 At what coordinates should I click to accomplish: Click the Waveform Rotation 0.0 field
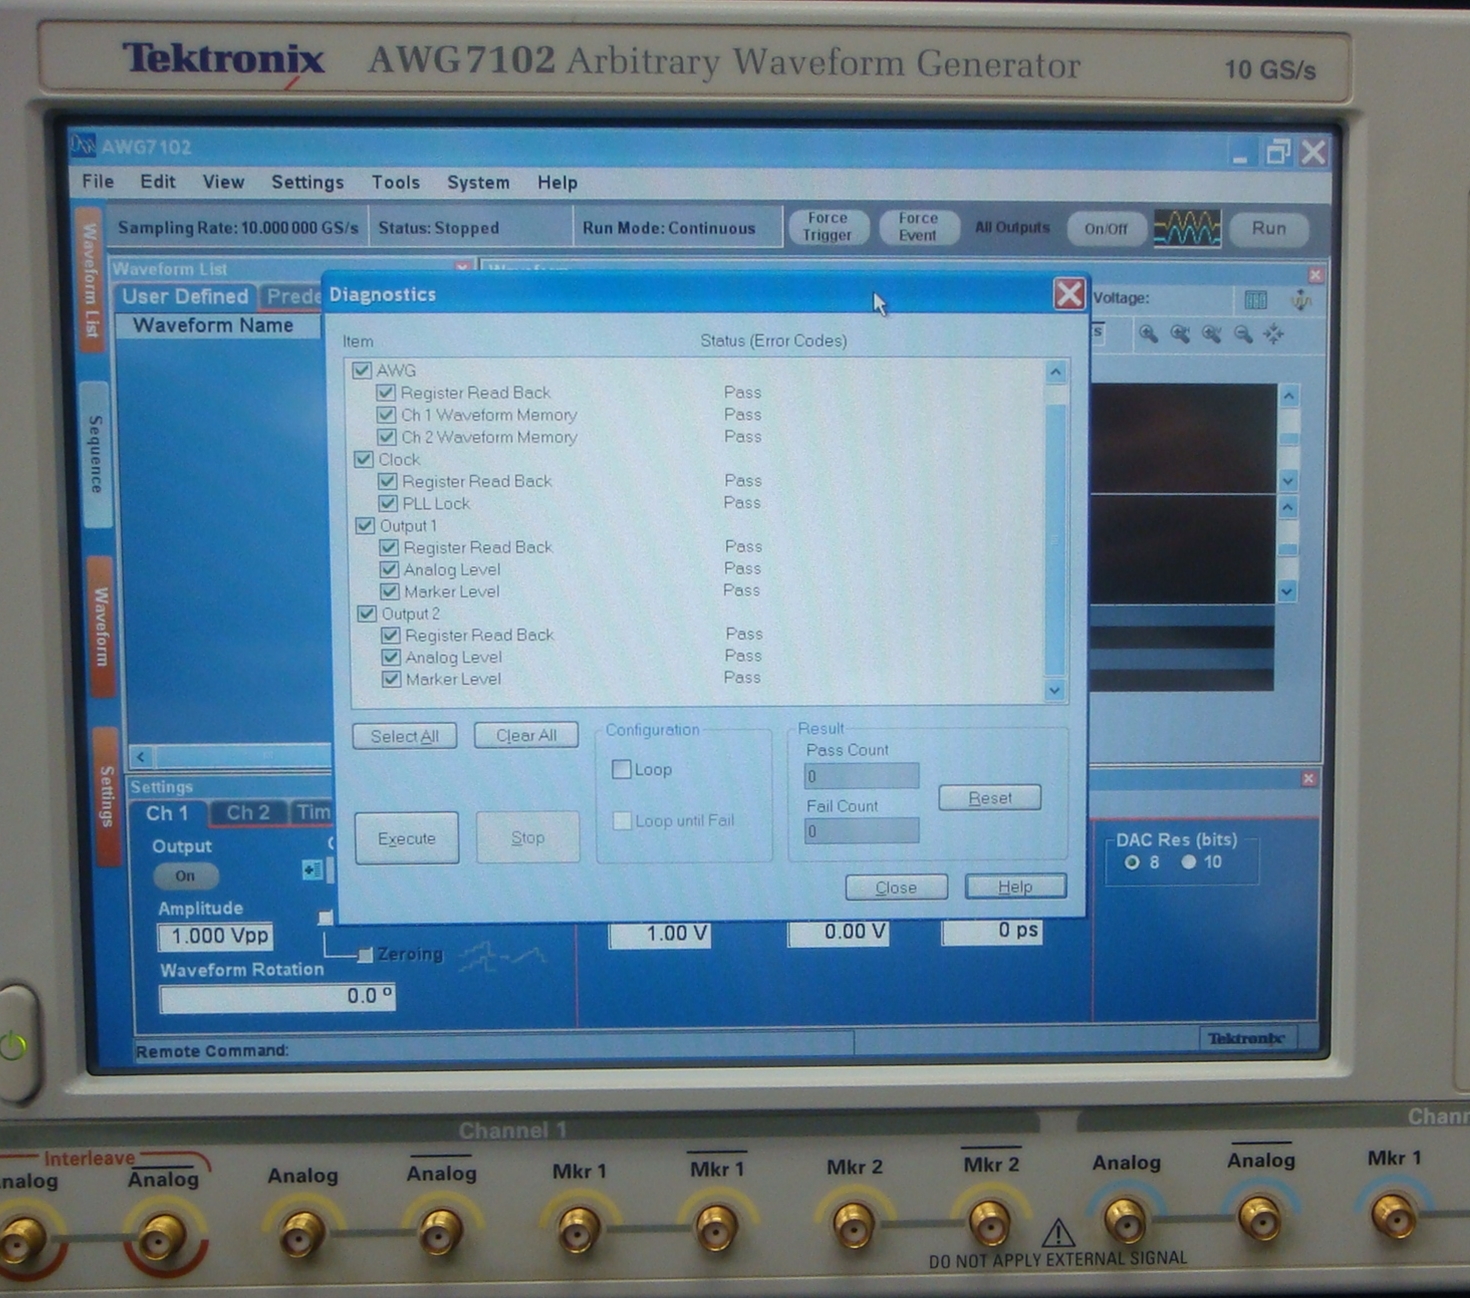pyautogui.click(x=277, y=997)
